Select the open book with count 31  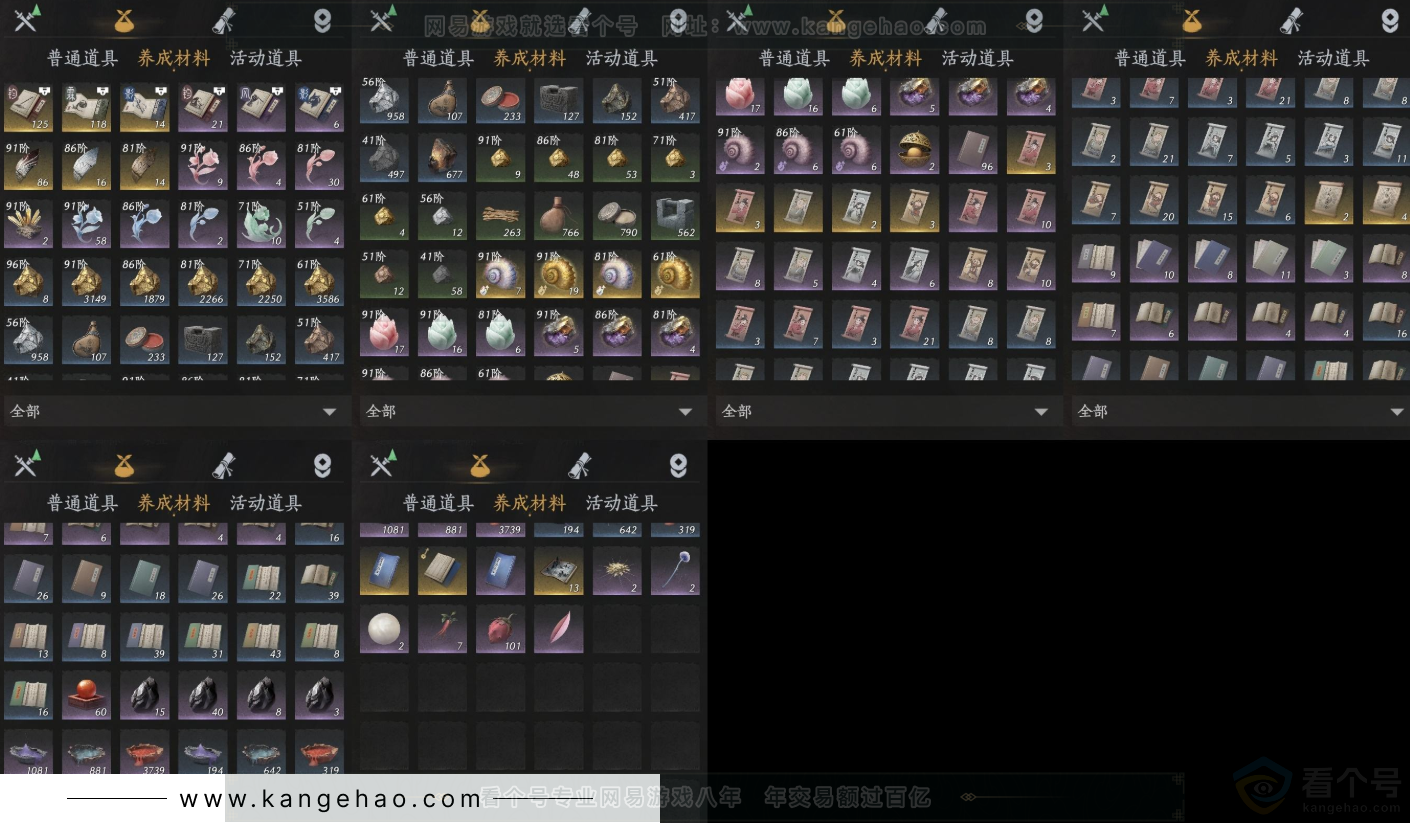coord(203,638)
